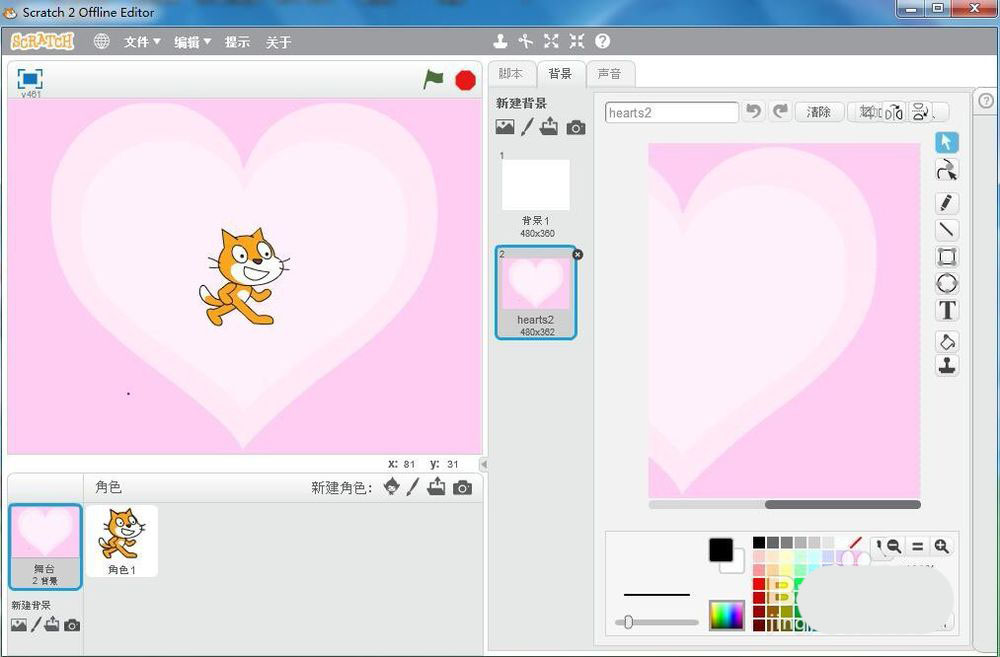
Task: Reset paint canvas zoom with equals button
Action: coord(917,547)
